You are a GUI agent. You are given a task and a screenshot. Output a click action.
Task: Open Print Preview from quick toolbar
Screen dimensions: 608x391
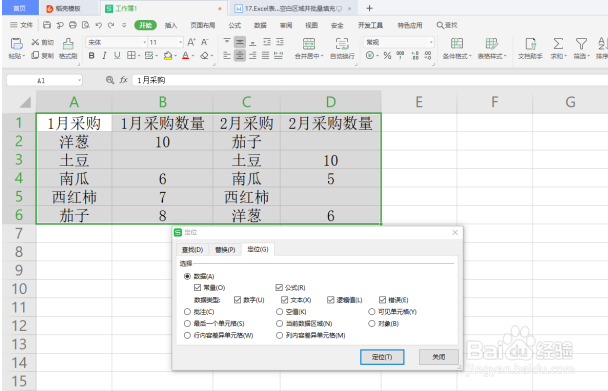[x=86, y=25]
